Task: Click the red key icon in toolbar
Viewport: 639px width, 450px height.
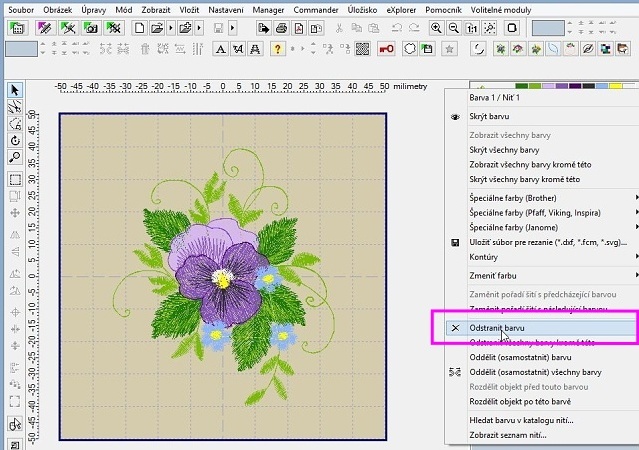Action: pyautogui.click(x=385, y=48)
